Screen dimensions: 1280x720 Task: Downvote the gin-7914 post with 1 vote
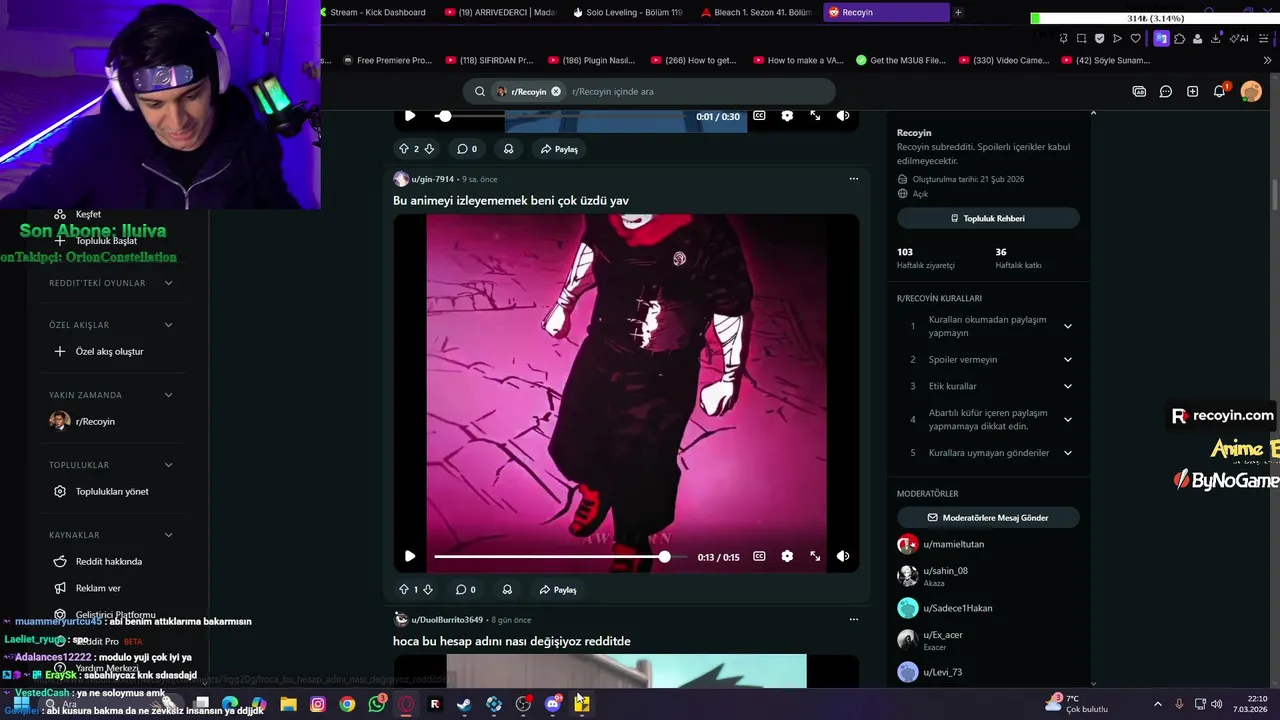(x=428, y=590)
